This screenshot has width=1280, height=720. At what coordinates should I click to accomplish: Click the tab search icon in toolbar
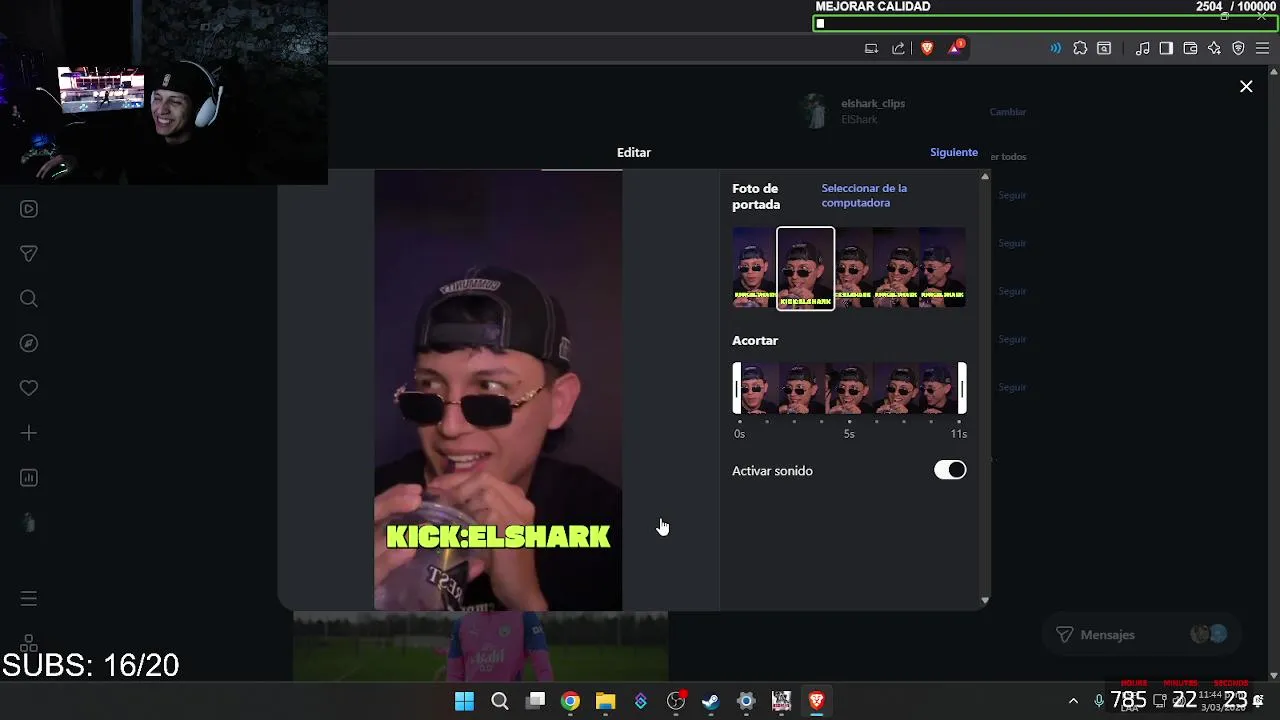pos(1104,48)
